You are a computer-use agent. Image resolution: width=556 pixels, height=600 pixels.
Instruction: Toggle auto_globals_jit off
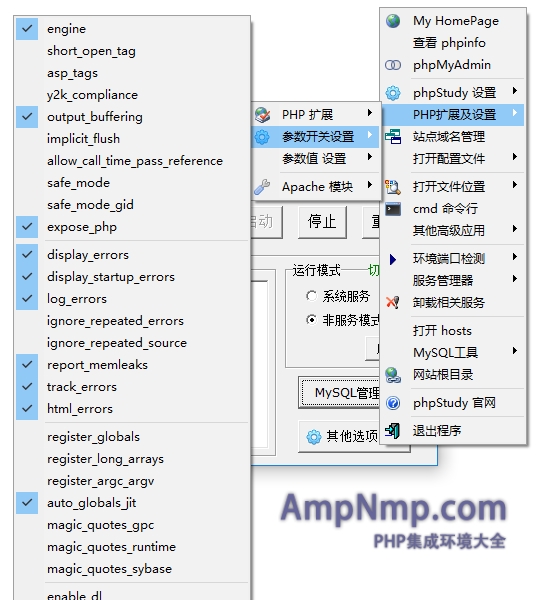click(132, 503)
